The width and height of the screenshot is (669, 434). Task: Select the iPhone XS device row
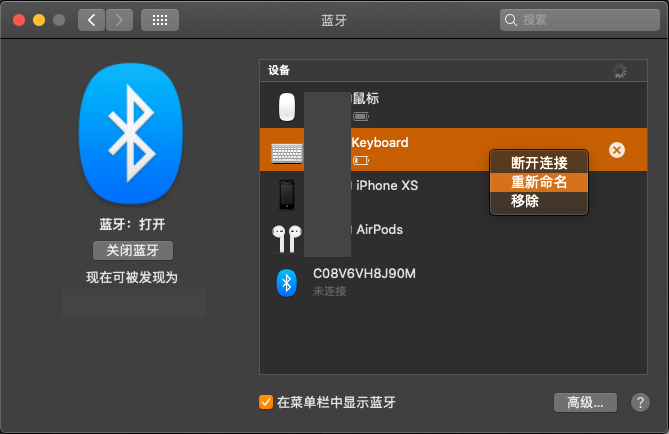[420, 194]
